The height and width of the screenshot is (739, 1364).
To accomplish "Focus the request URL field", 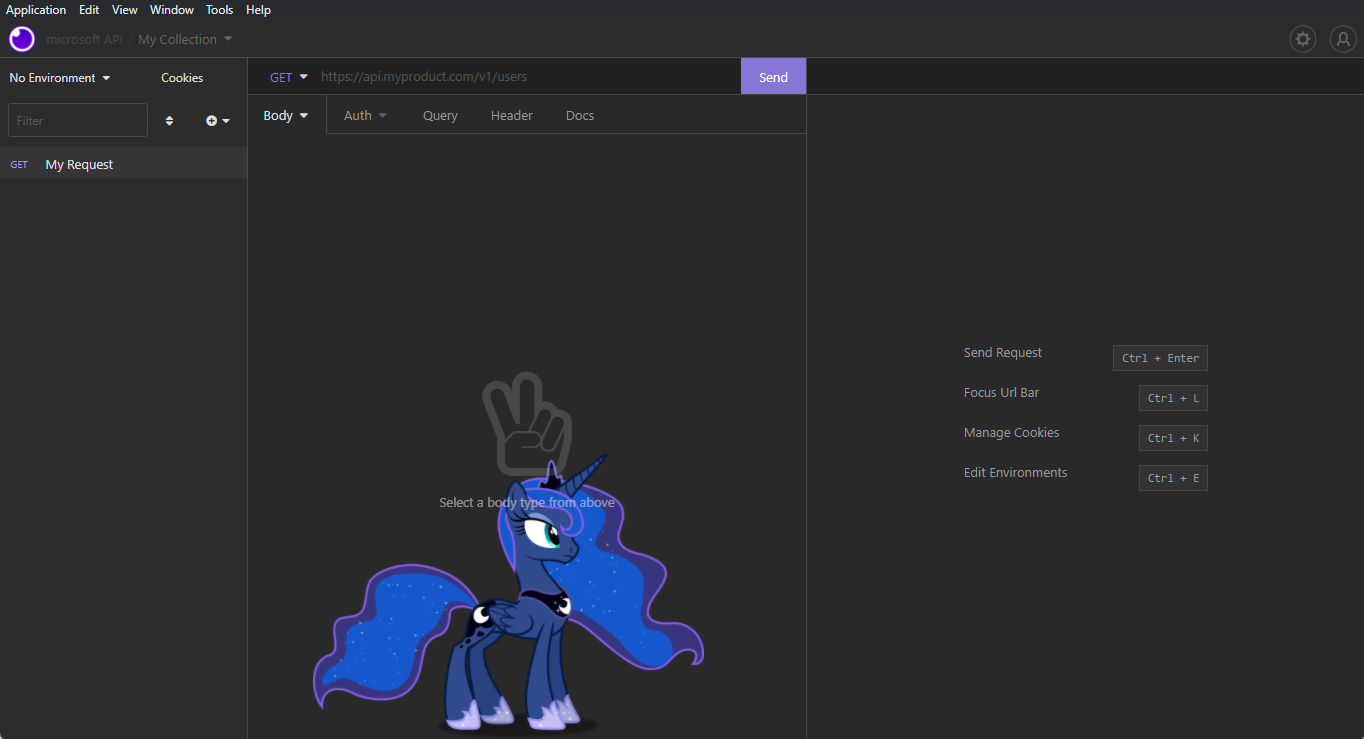I will pos(528,77).
